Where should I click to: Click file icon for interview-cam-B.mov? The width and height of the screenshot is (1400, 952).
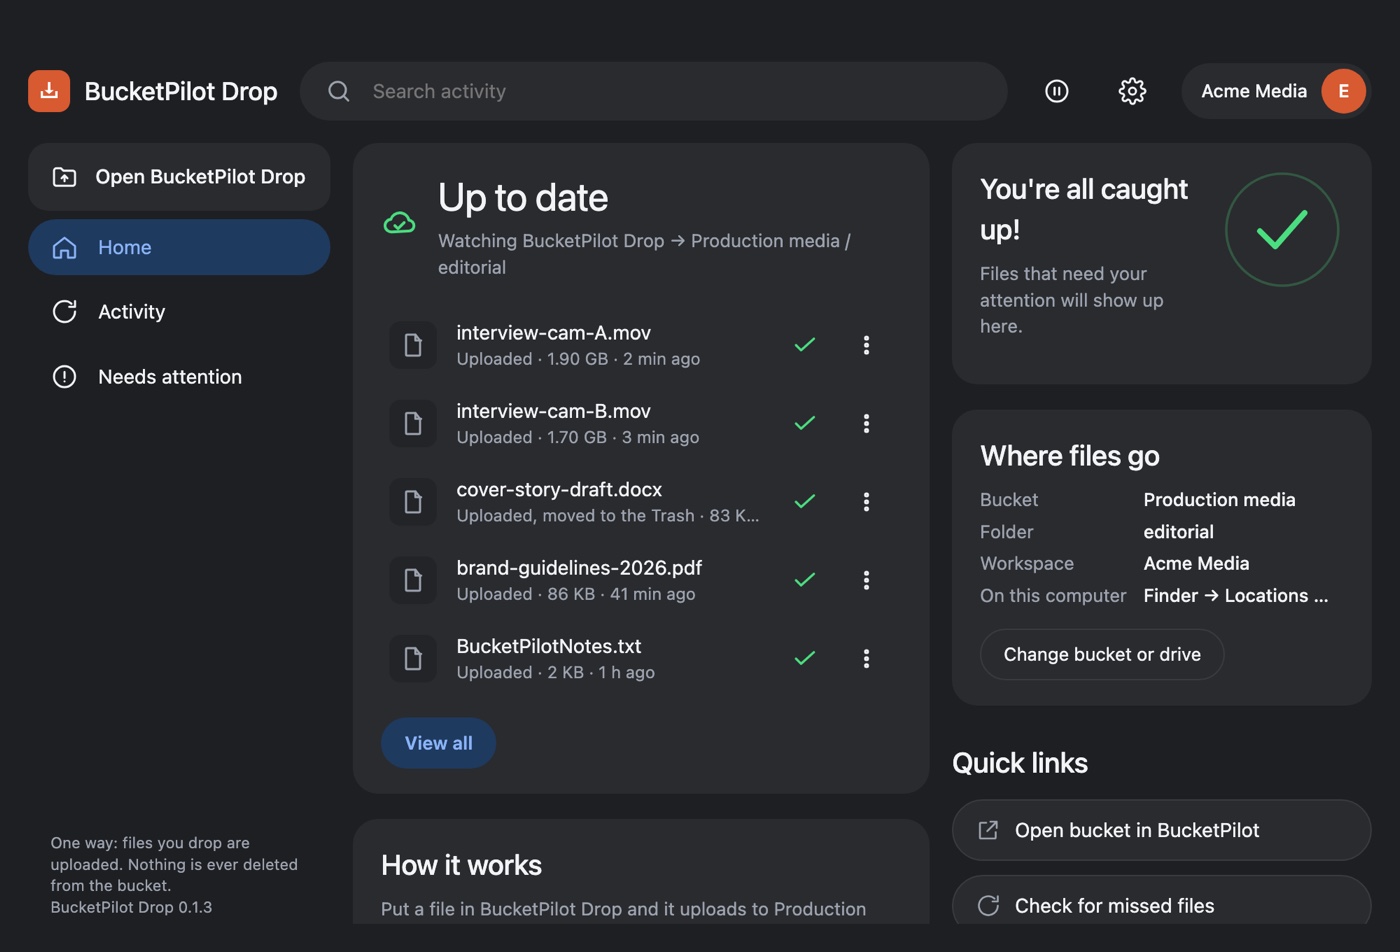[412, 423]
